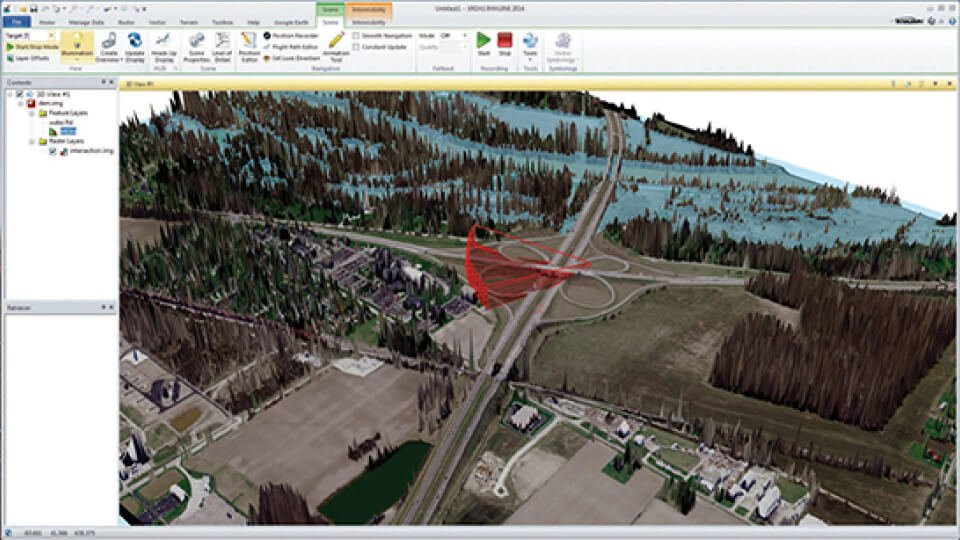This screenshot has height=540, width=960.
Task: Click the red Stop recording button
Action: pos(504,43)
